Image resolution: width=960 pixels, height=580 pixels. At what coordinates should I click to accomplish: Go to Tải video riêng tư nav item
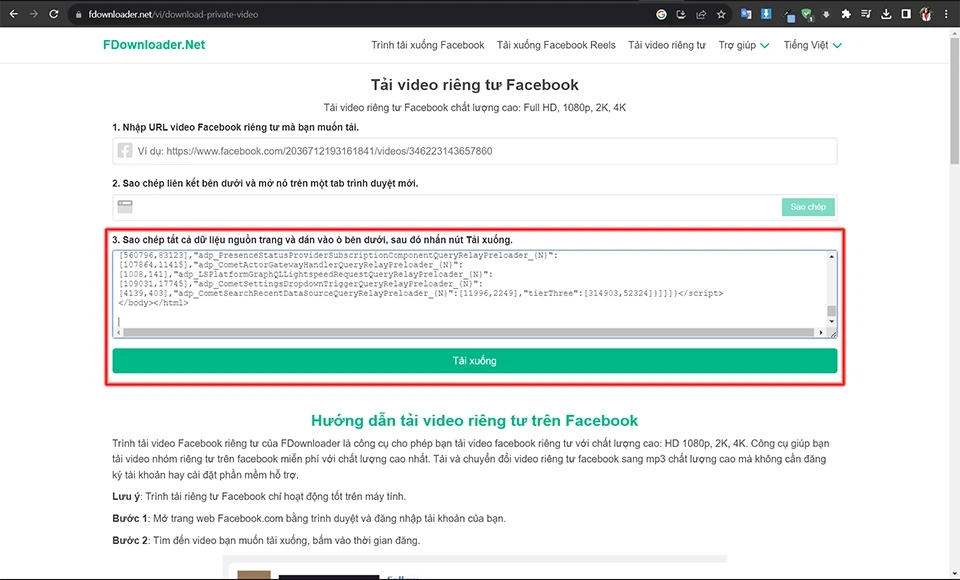[x=667, y=45]
